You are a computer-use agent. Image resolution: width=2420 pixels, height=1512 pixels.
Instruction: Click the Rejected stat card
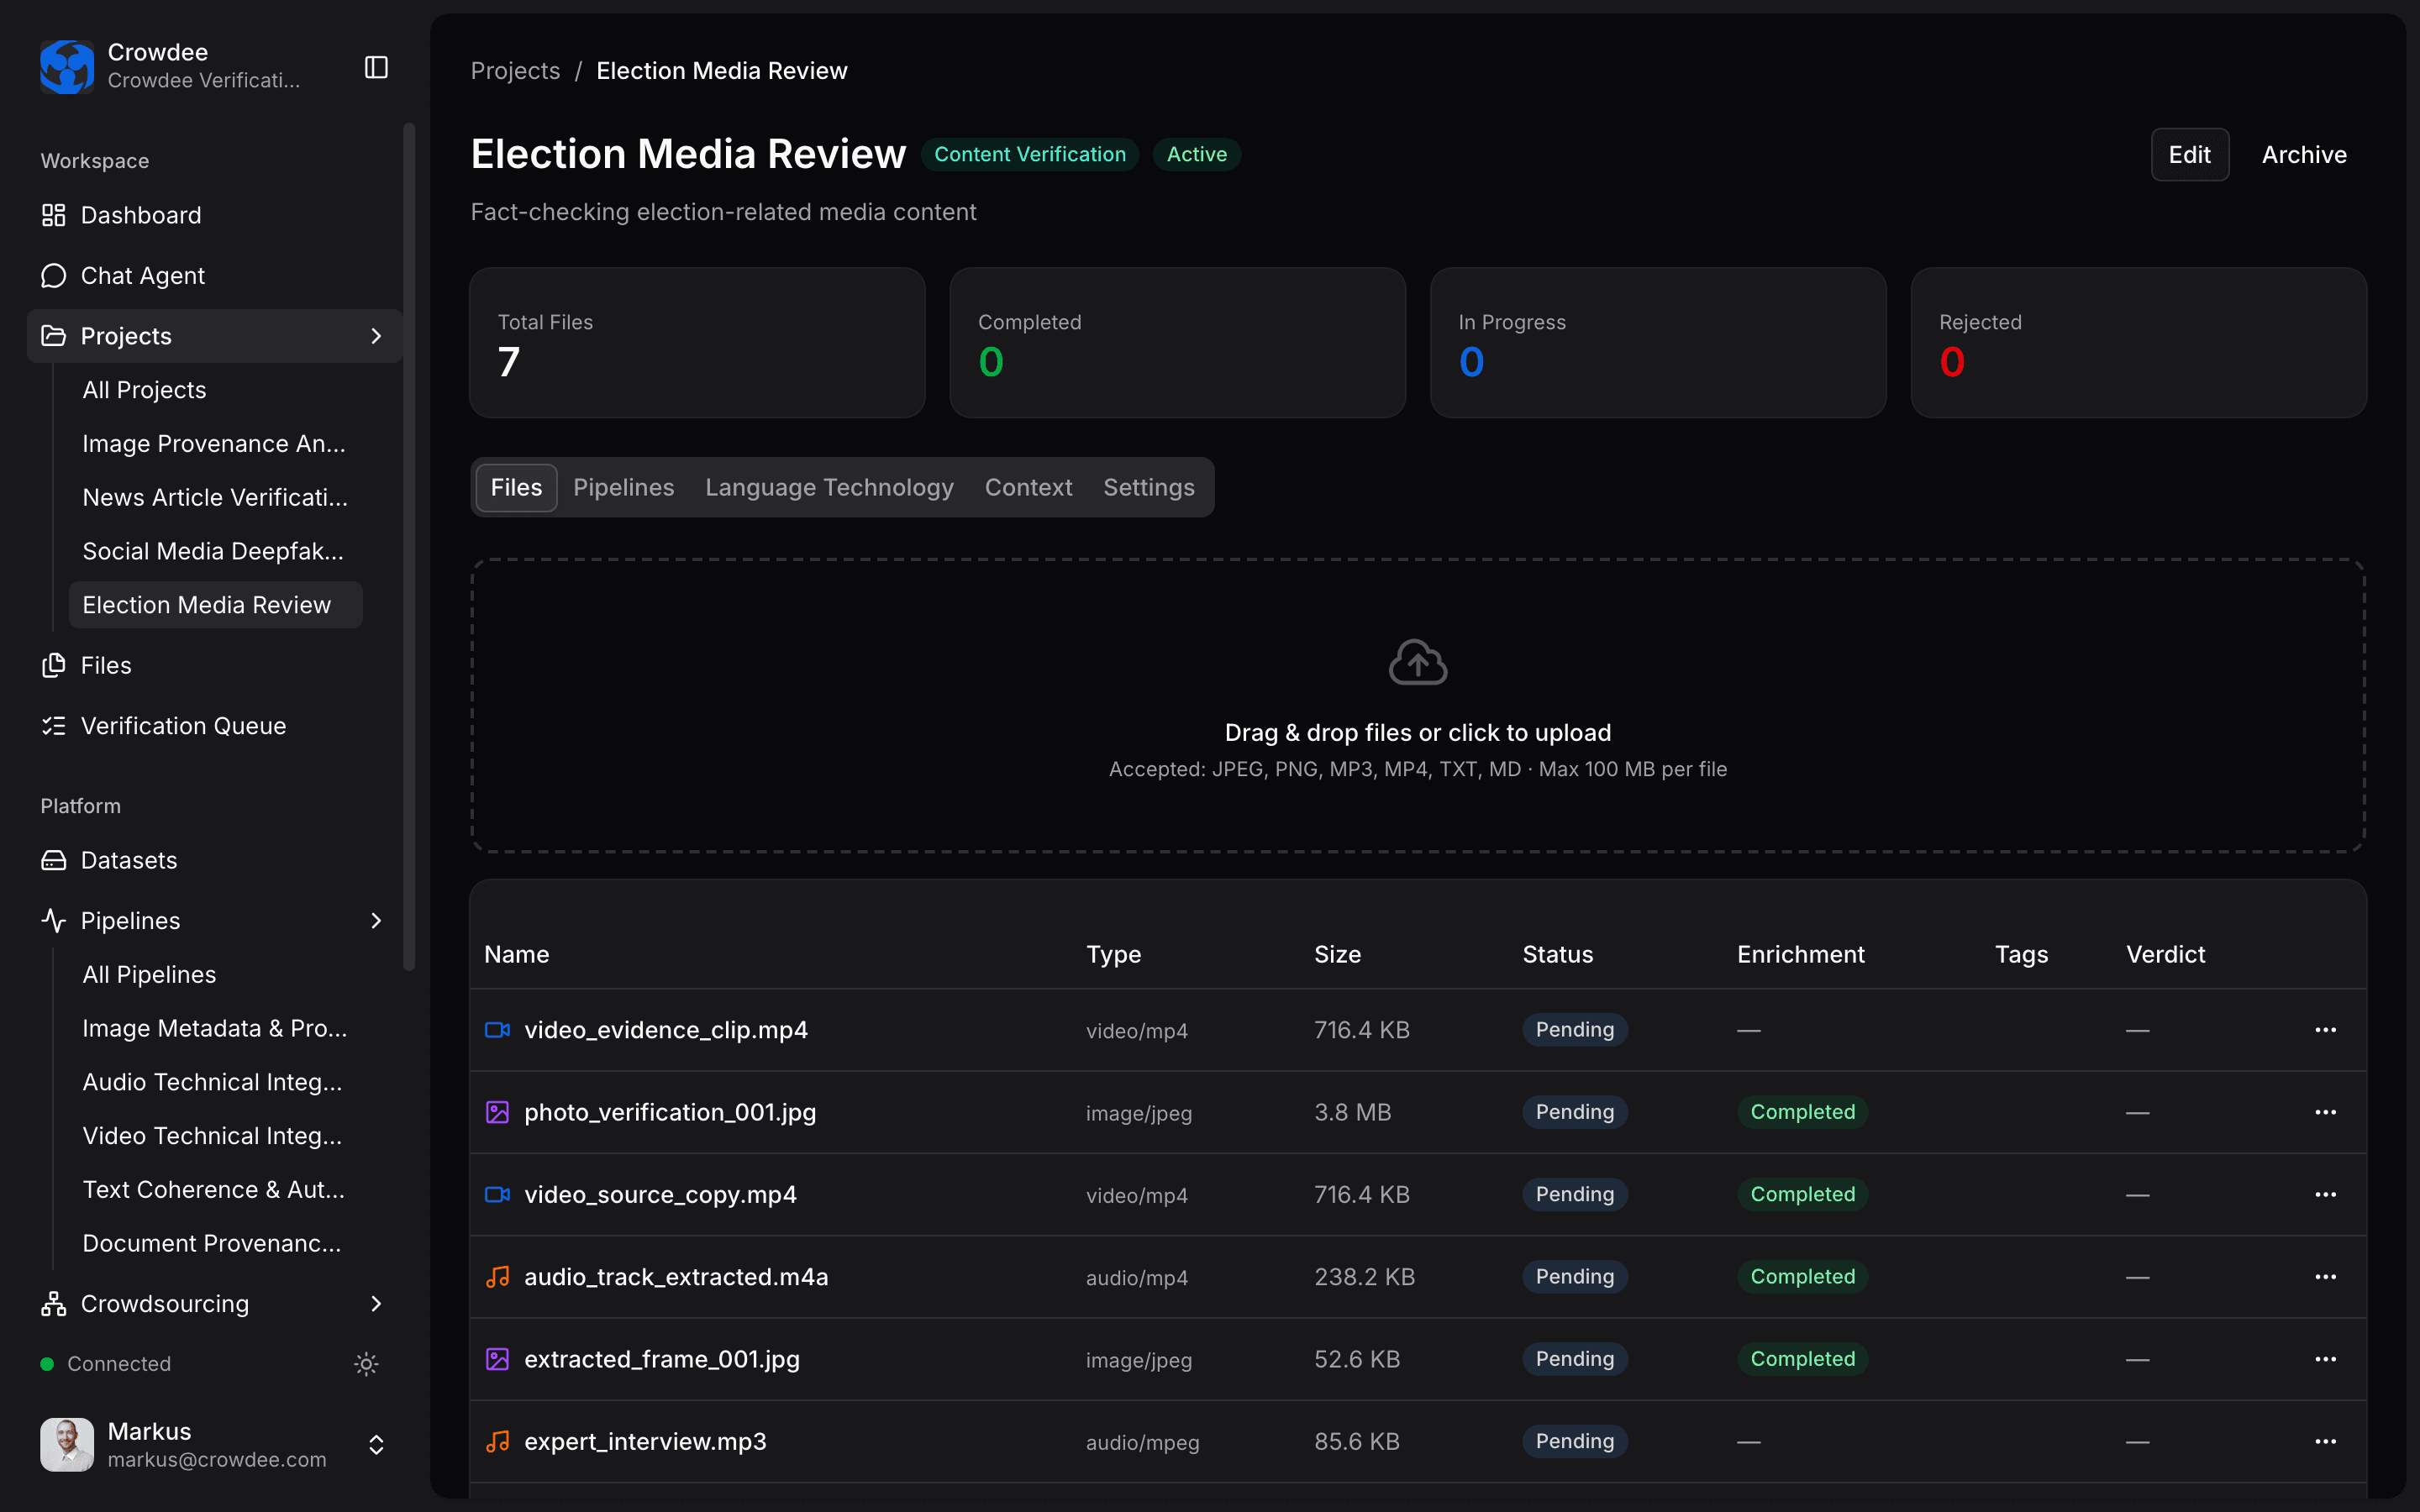click(2138, 342)
